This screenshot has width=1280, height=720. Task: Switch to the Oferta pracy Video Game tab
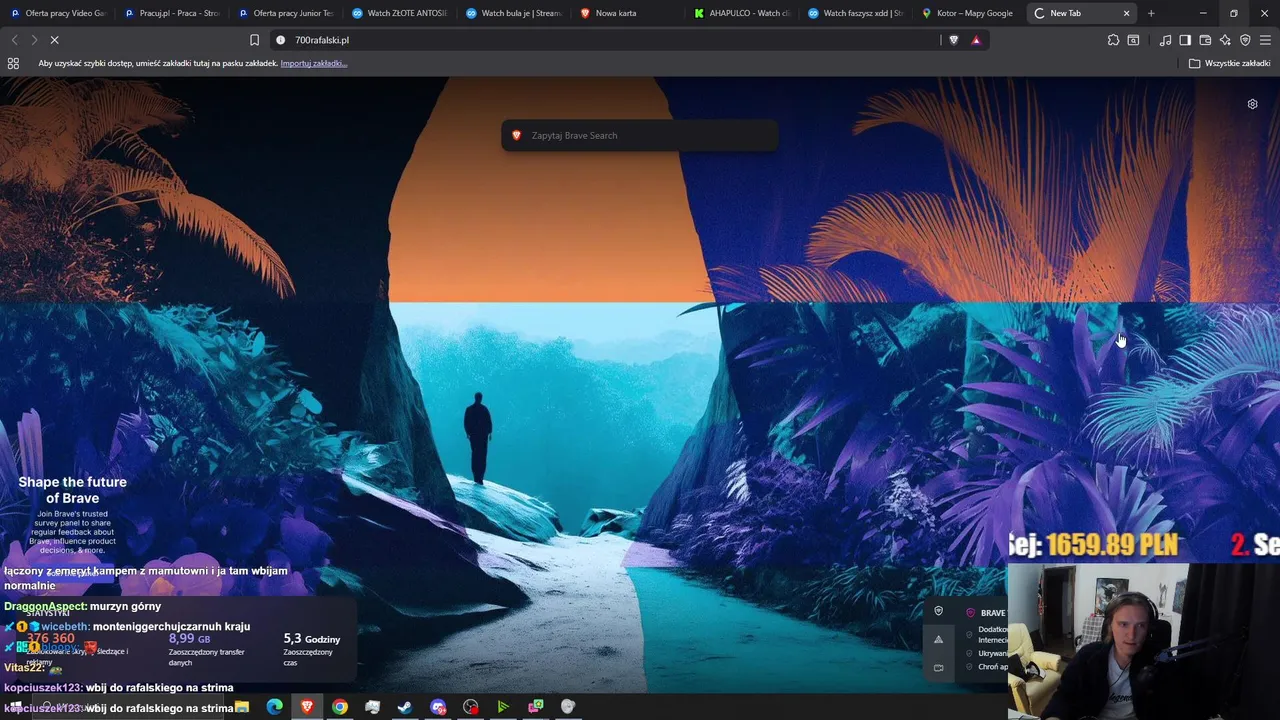pyautogui.click(x=58, y=13)
